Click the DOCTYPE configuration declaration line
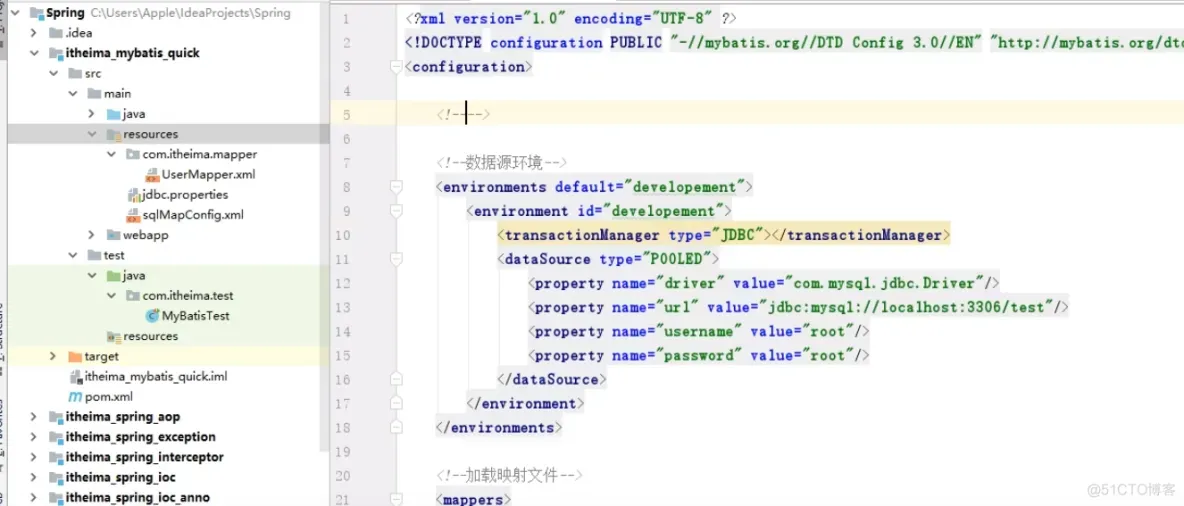The width and height of the screenshot is (1184, 506). pyautogui.click(x=794, y=42)
